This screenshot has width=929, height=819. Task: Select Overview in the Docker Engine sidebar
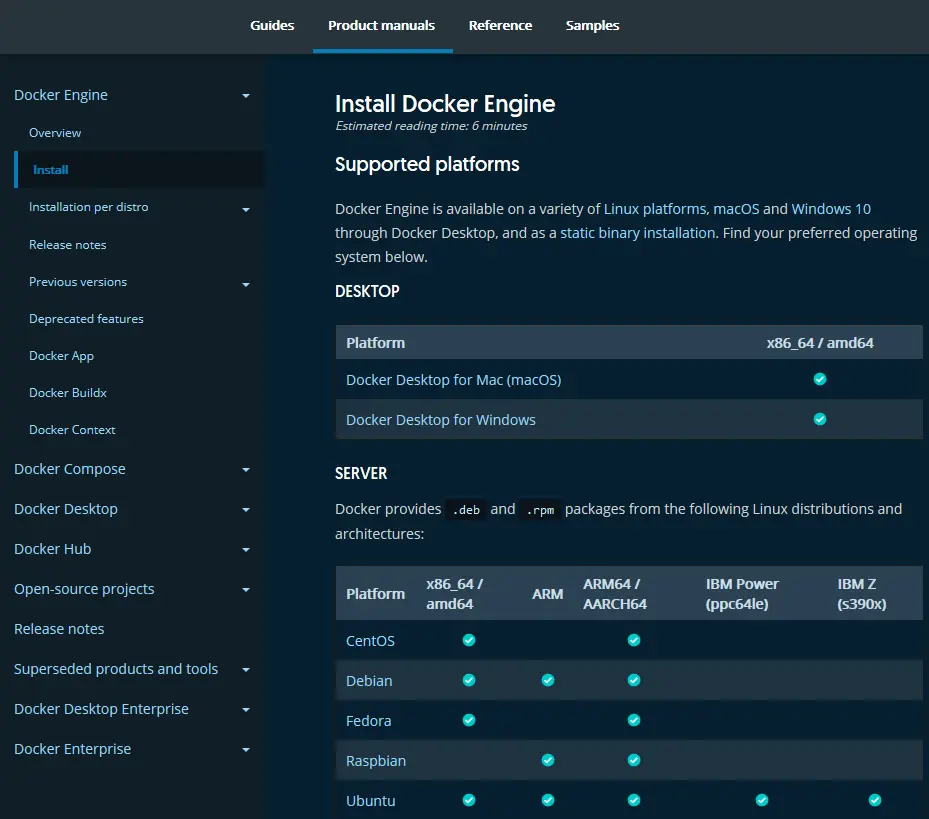pyautogui.click(x=54, y=132)
